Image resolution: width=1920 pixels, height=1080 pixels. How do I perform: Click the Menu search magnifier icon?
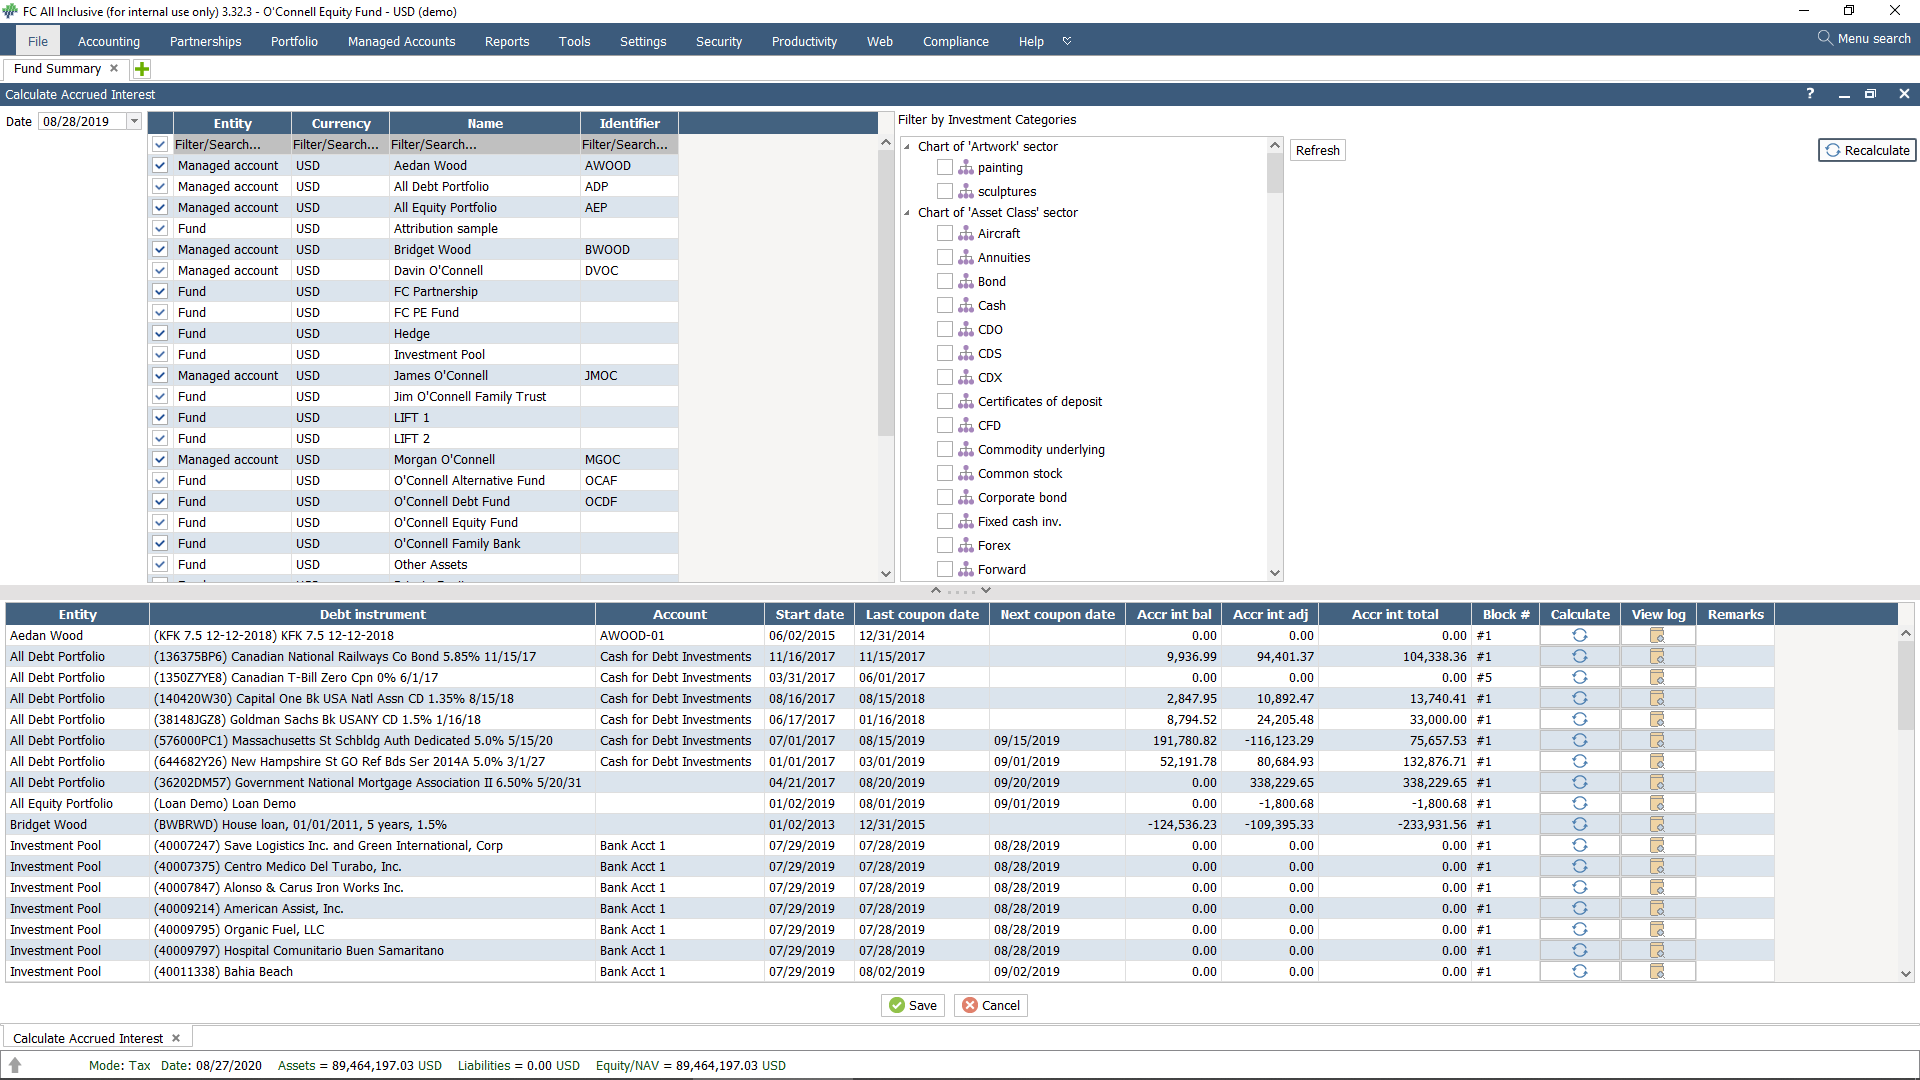[x=1825, y=38]
